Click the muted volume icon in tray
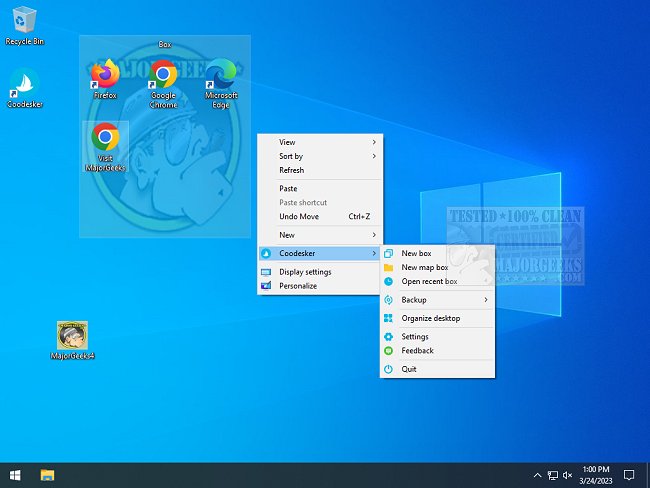 (x=568, y=475)
